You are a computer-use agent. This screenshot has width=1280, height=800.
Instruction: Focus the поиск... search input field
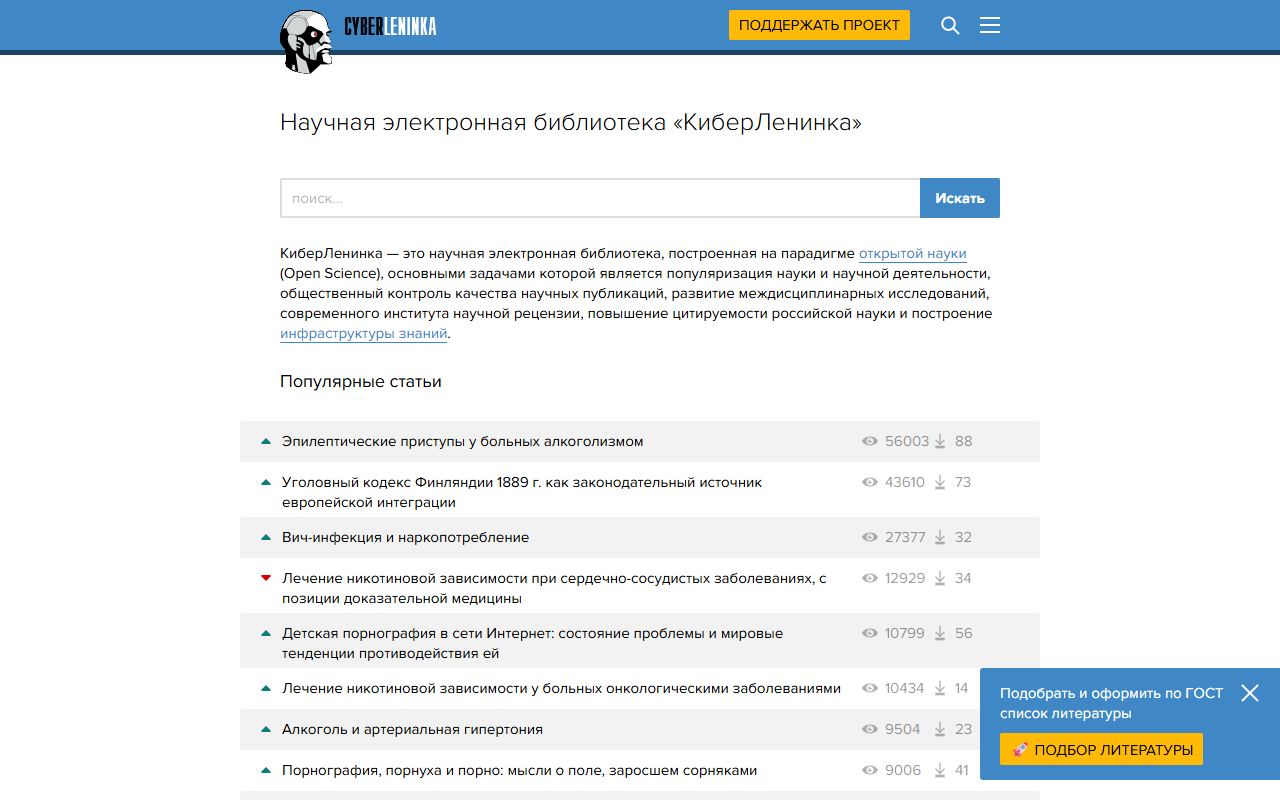(600, 198)
